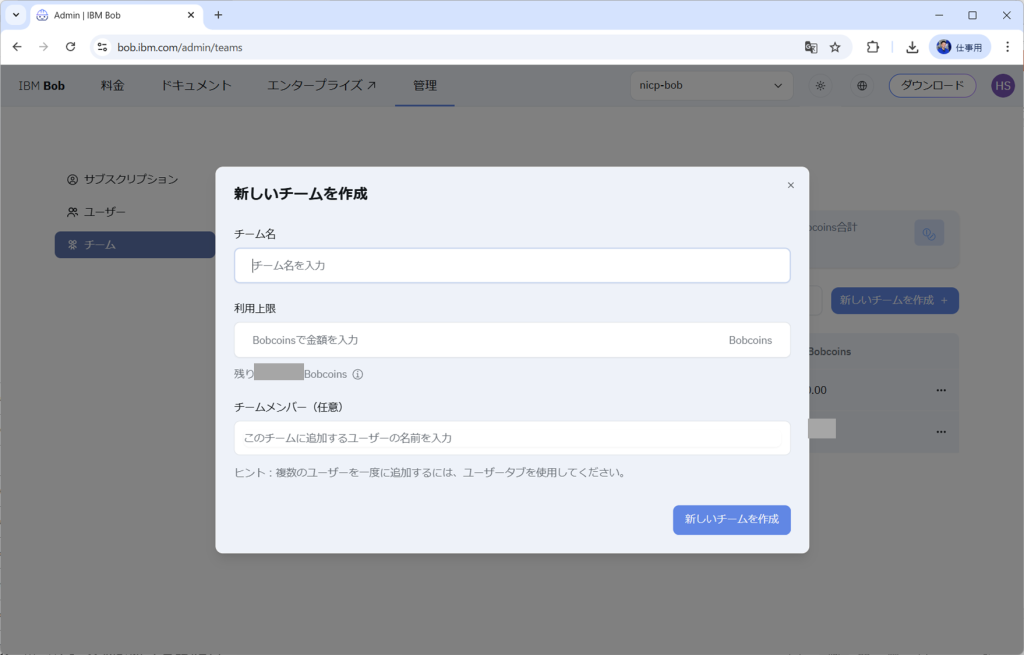Open the options menu for the bottom team row
The height and width of the screenshot is (655, 1024).
[x=941, y=432]
